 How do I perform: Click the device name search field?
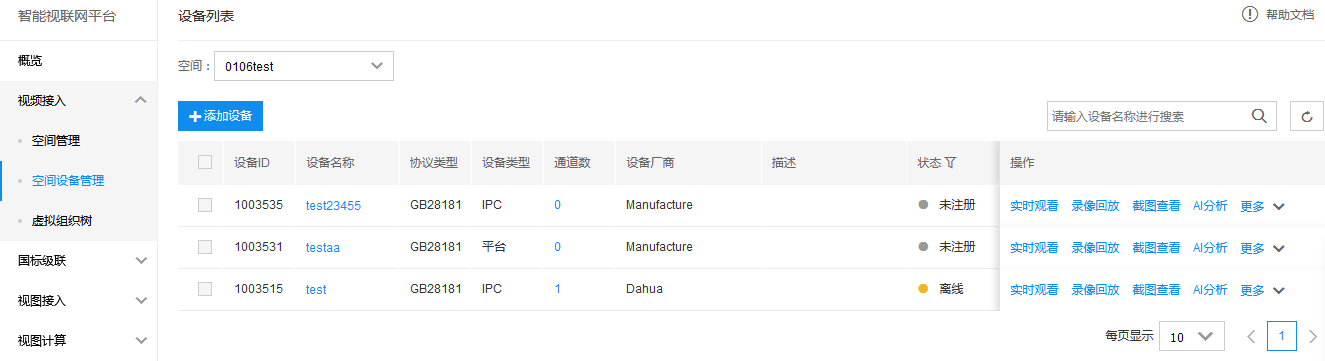[x=1147, y=116]
